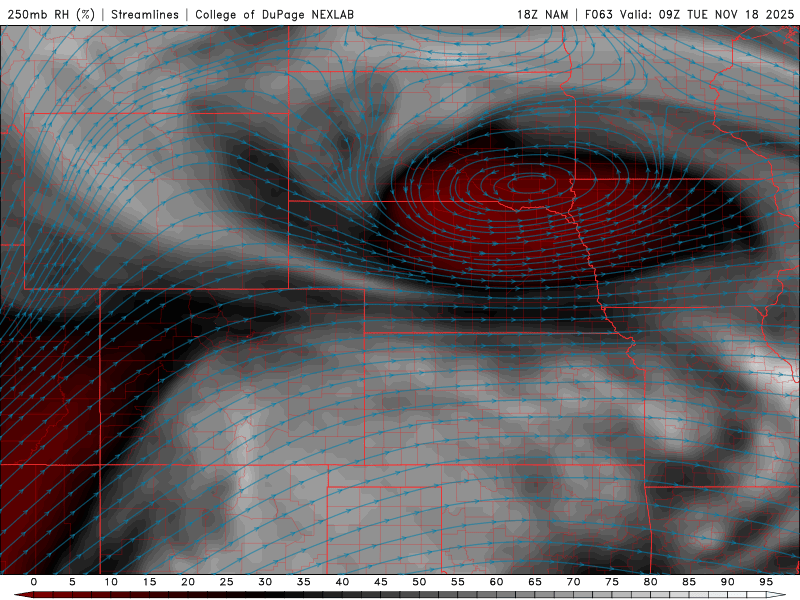Click the 10 label on the legend
The height and width of the screenshot is (600, 800).
[111, 582]
